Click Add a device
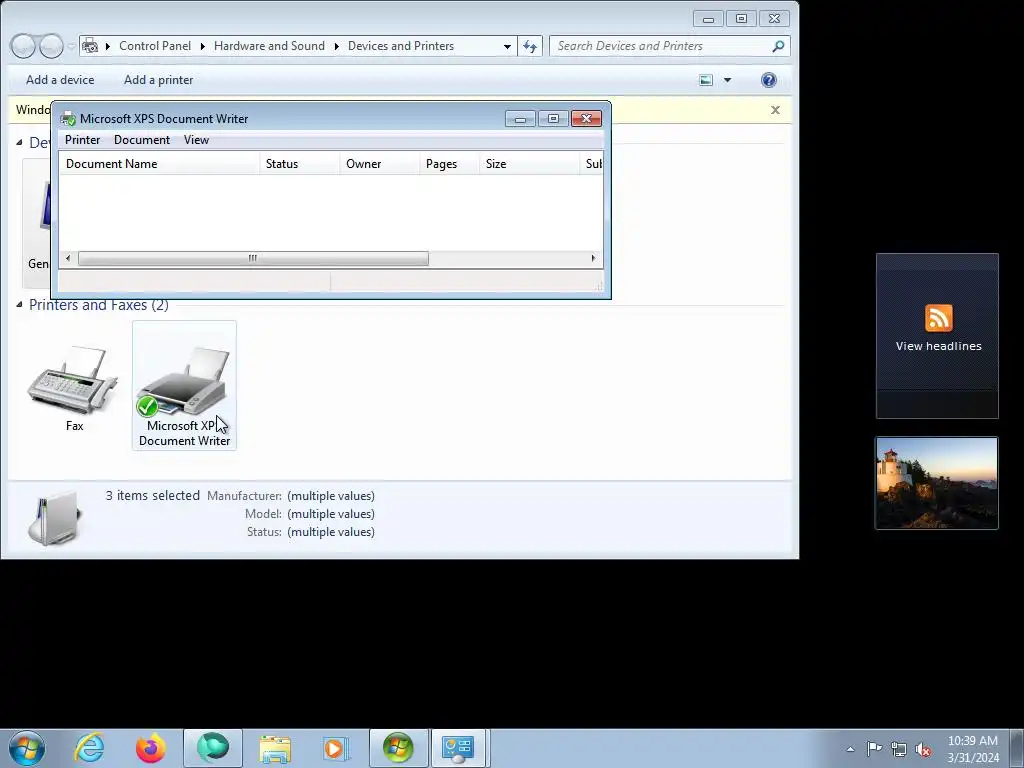Screen dimensions: 1024x768 60,80
